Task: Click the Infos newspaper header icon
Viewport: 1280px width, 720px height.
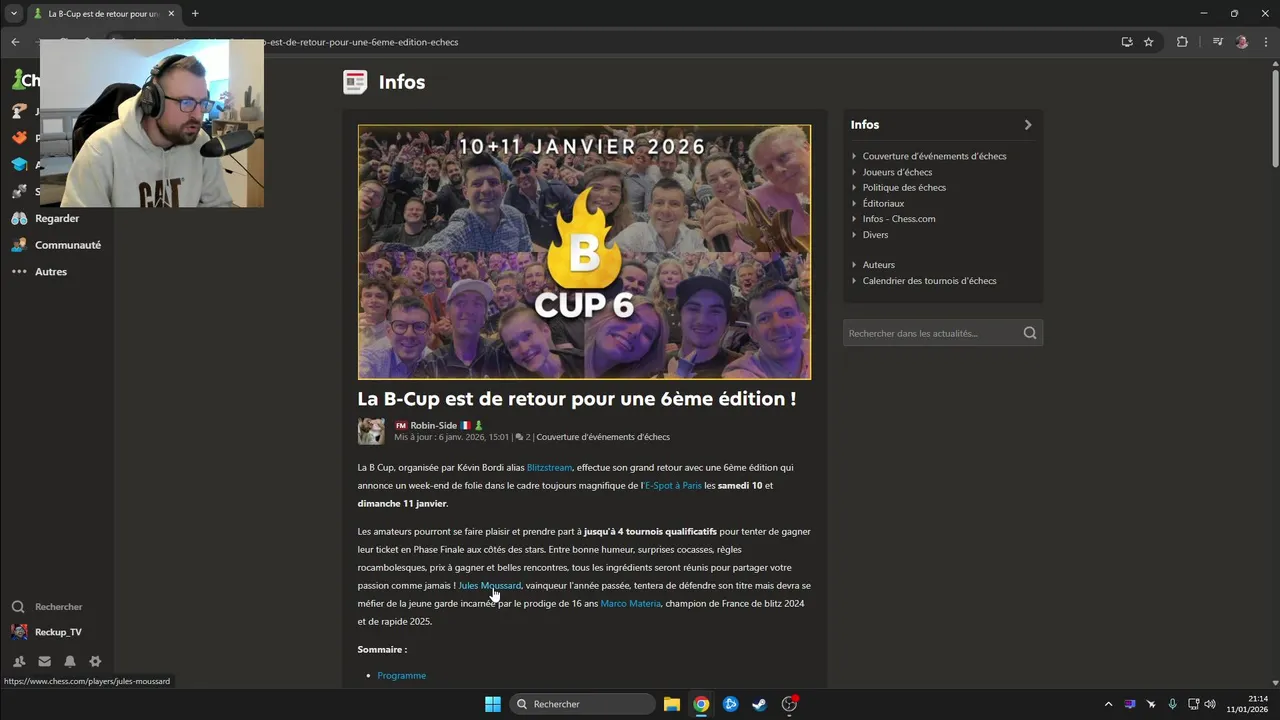Action: [x=355, y=82]
